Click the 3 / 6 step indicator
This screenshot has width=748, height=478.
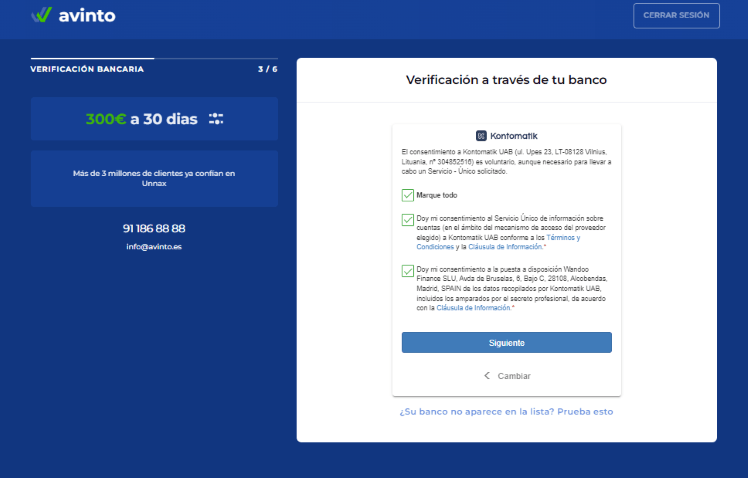pos(268,69)
